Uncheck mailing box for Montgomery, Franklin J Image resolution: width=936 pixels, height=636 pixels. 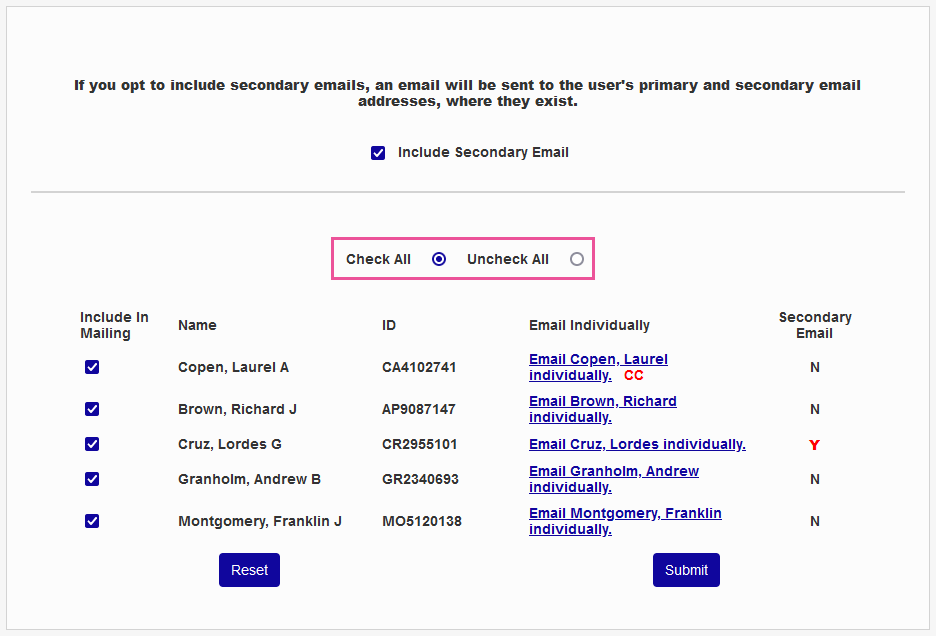pos(92,521)
